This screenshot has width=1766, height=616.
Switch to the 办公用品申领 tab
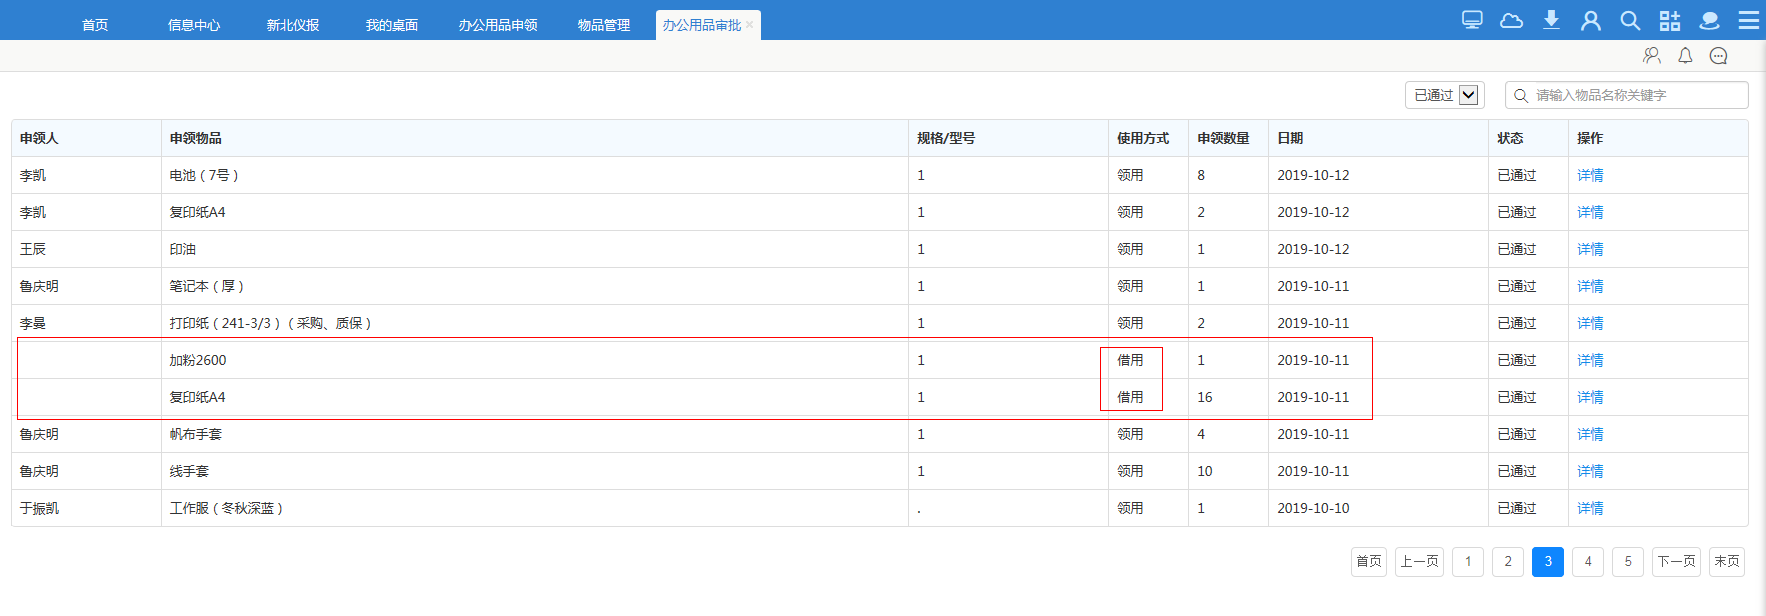(x=498, y=25)
